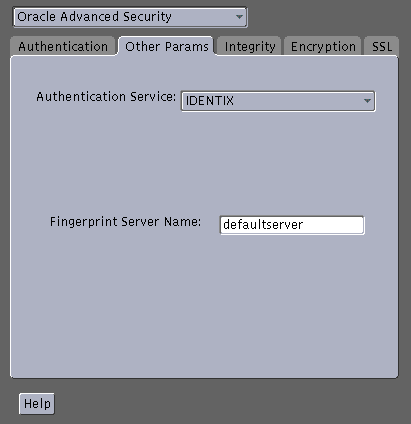The width and height of the screenshot is (411, 424).
Task: Open the Oracle Advanced Security dropdown
Action: coord(130,17)
